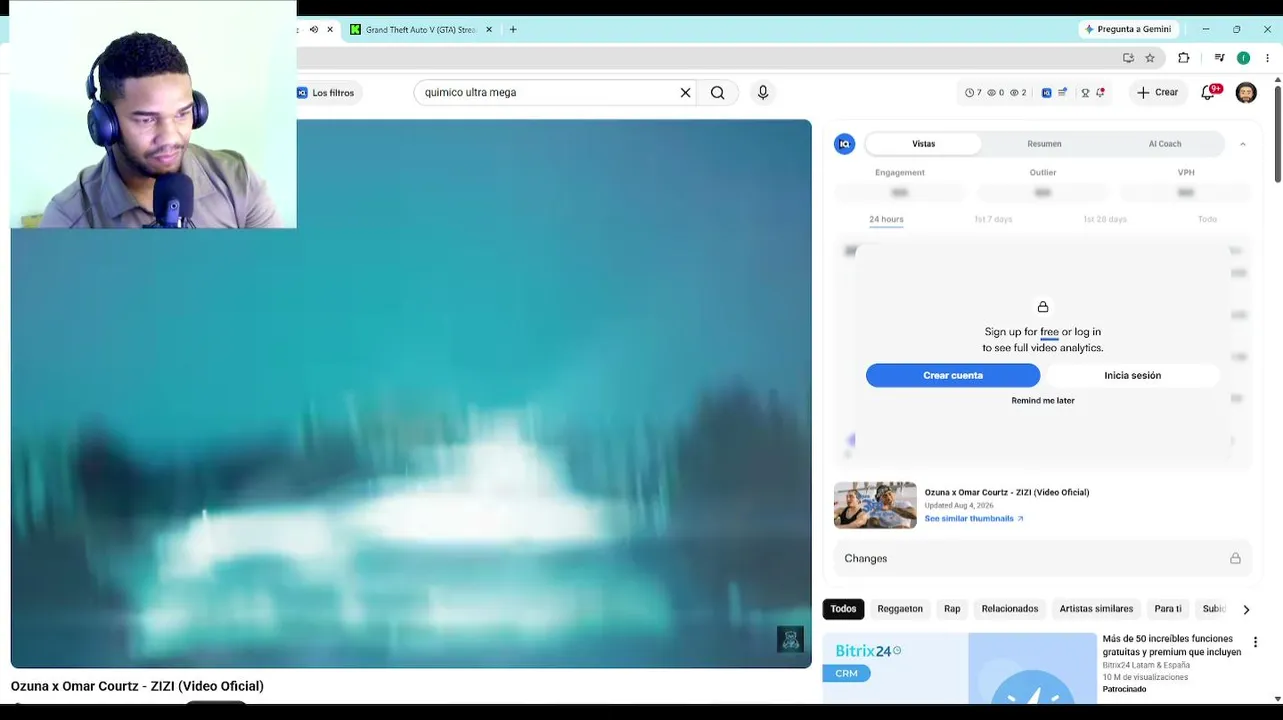The image size is (1283, 720).
Task: Bookmark this page with the star icon
Action: coord(1150,58)
